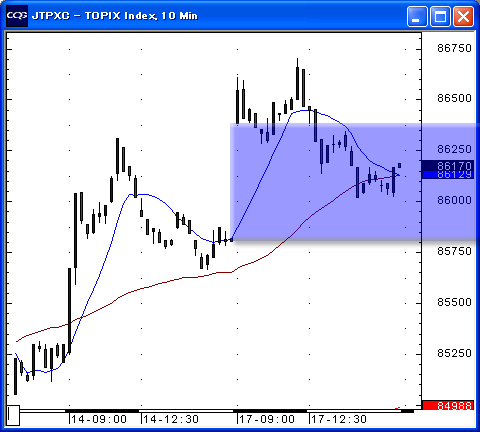Click the 14-09:00 time axis label
480x432 pixels.
[99, 419]
